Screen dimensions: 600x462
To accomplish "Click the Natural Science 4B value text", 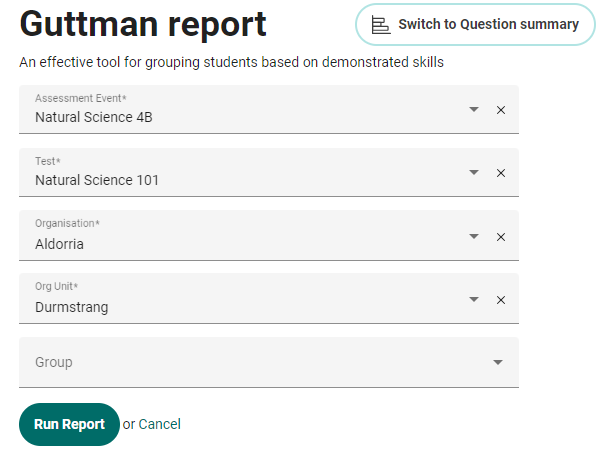I will pyautogui.click(x=94, y=117).
